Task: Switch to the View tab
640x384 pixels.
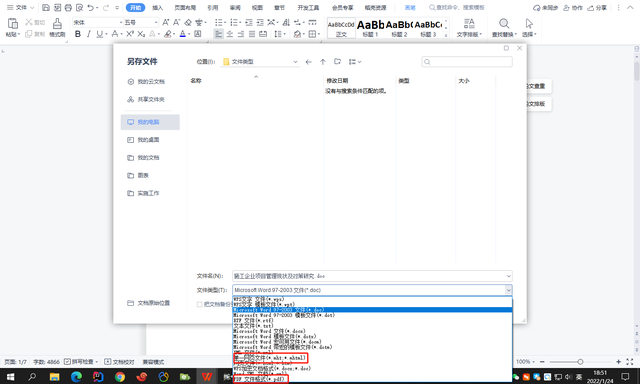Action: (257, 8)
